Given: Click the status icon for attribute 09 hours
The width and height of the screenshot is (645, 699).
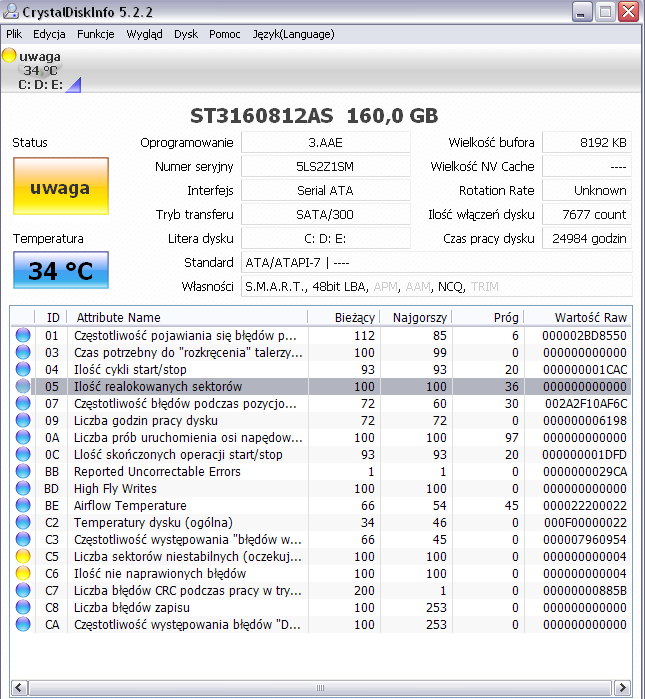Looking at the screenshot, I should coord(23,420).
